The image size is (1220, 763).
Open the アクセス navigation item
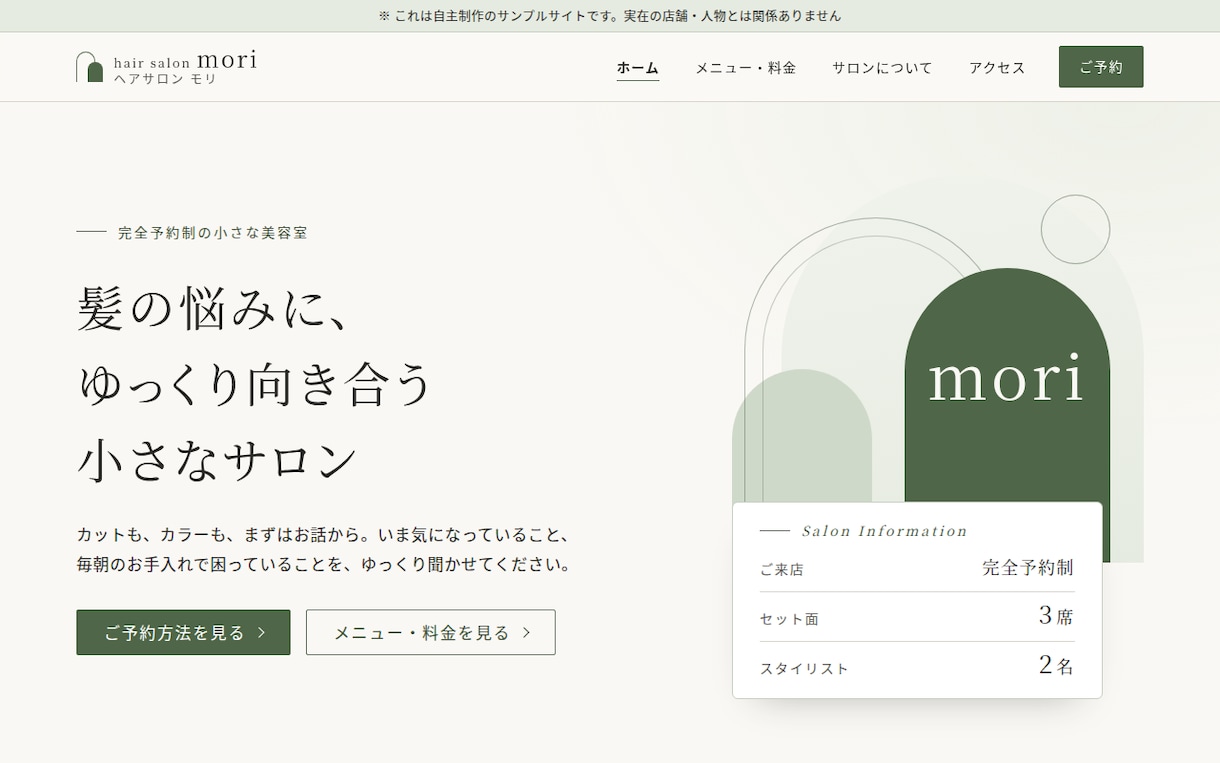tap(997, 68)
